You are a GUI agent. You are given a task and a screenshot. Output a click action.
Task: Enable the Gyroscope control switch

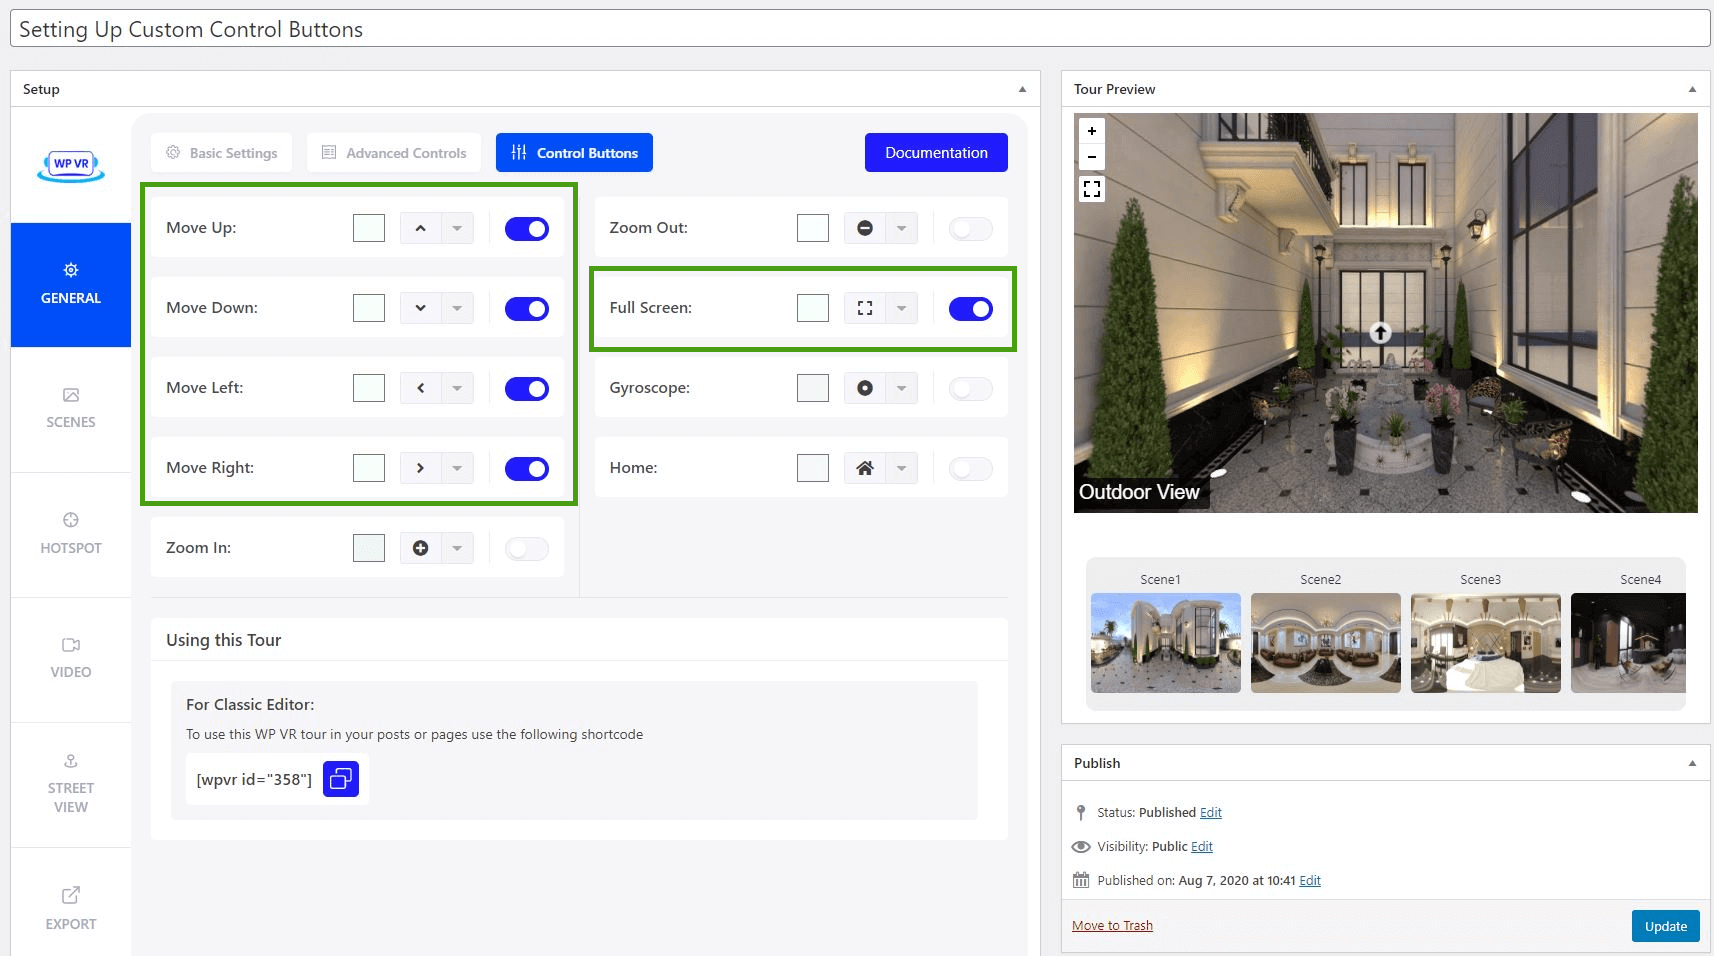(x=971, y=389)
